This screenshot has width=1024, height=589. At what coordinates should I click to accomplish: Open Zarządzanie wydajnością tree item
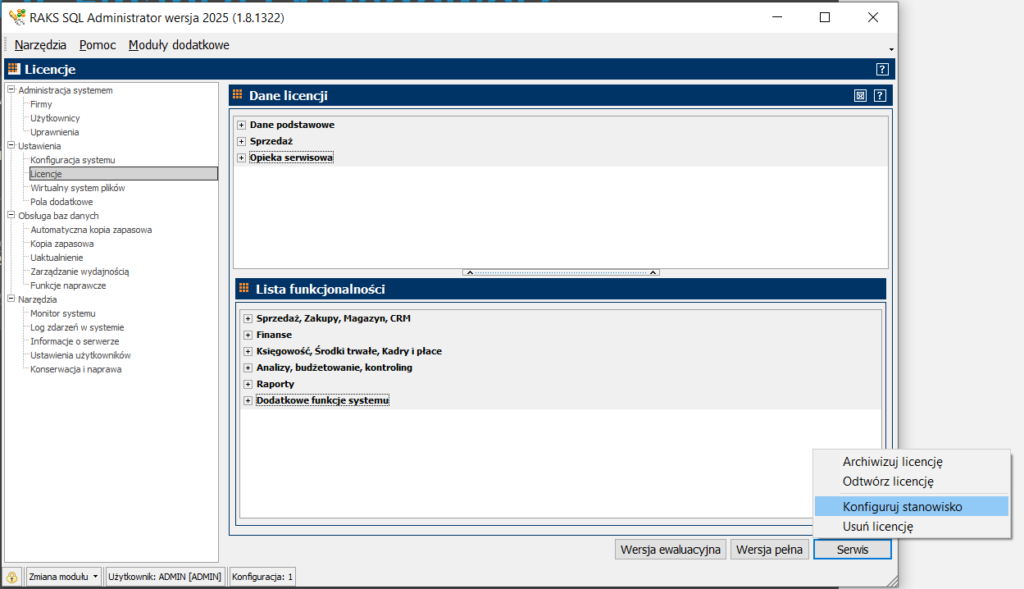coord(80,272)
